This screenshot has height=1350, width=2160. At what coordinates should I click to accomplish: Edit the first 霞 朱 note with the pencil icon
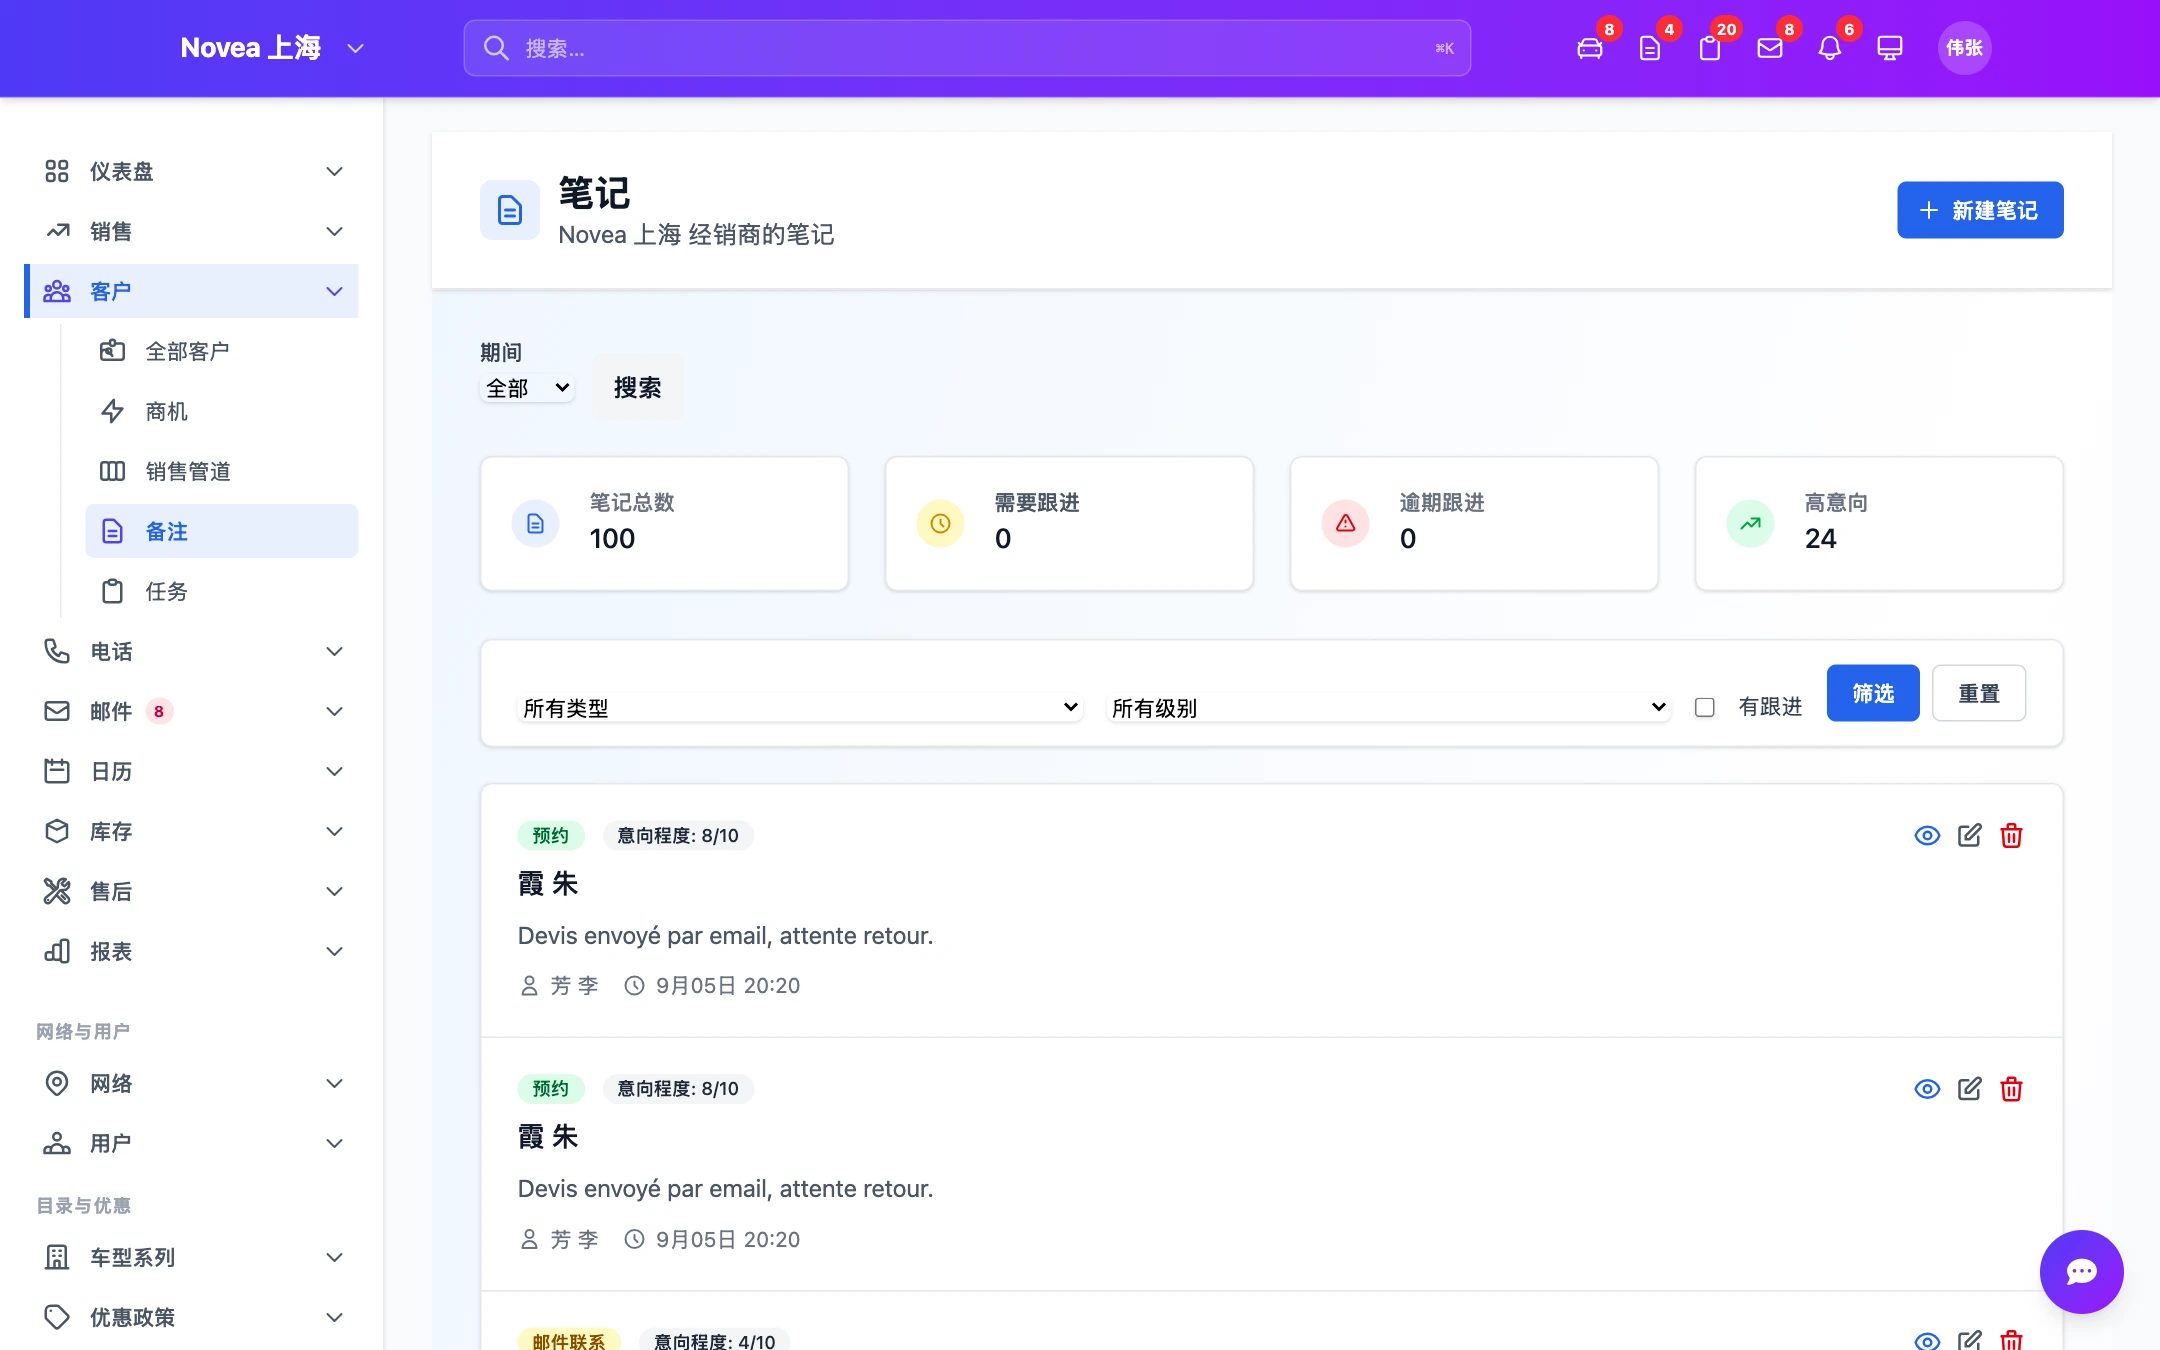coord(1969,835)
